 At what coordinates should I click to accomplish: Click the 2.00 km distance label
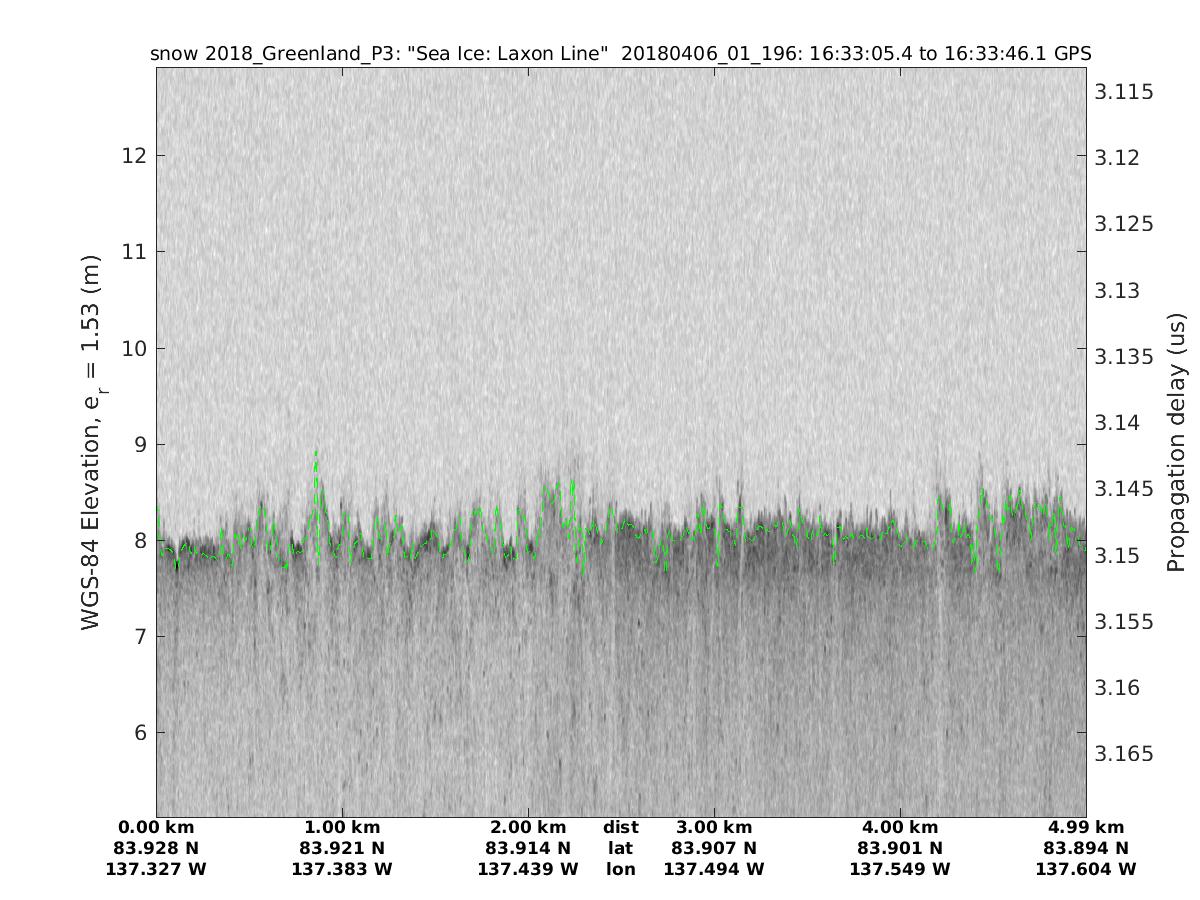(528, 828)
